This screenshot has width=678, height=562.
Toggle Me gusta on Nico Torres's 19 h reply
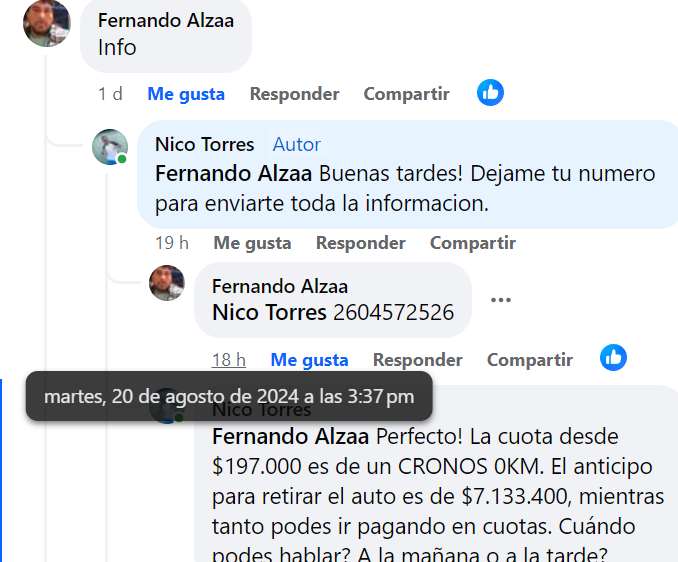pyautogui.click(x=253, y=243)
